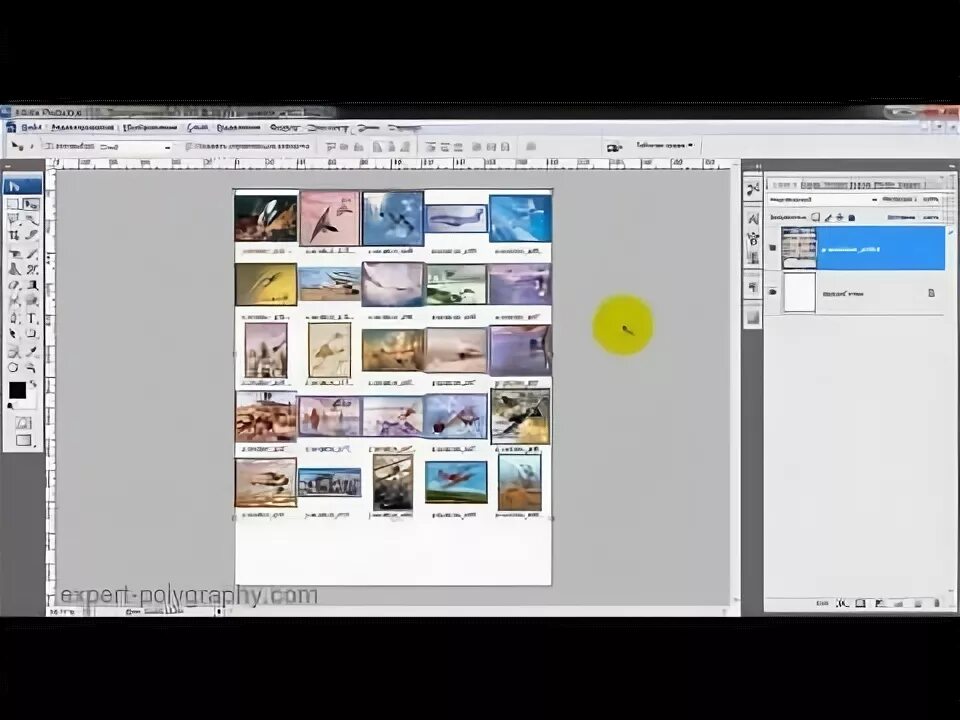The width and height of the screenshot is (960, 720).
Task: Toggle Lock image pixels
Action: (828, 217)
